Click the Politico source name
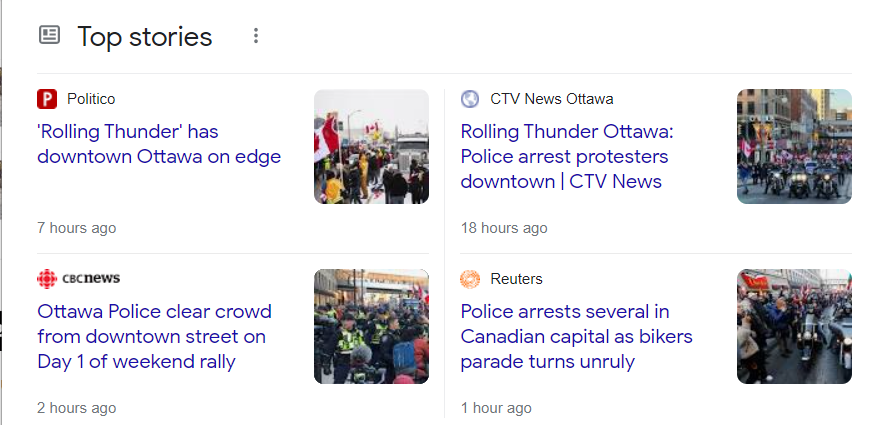Image resolution: width=885 pixels, height=425 pixels. [x=91, y=99]
